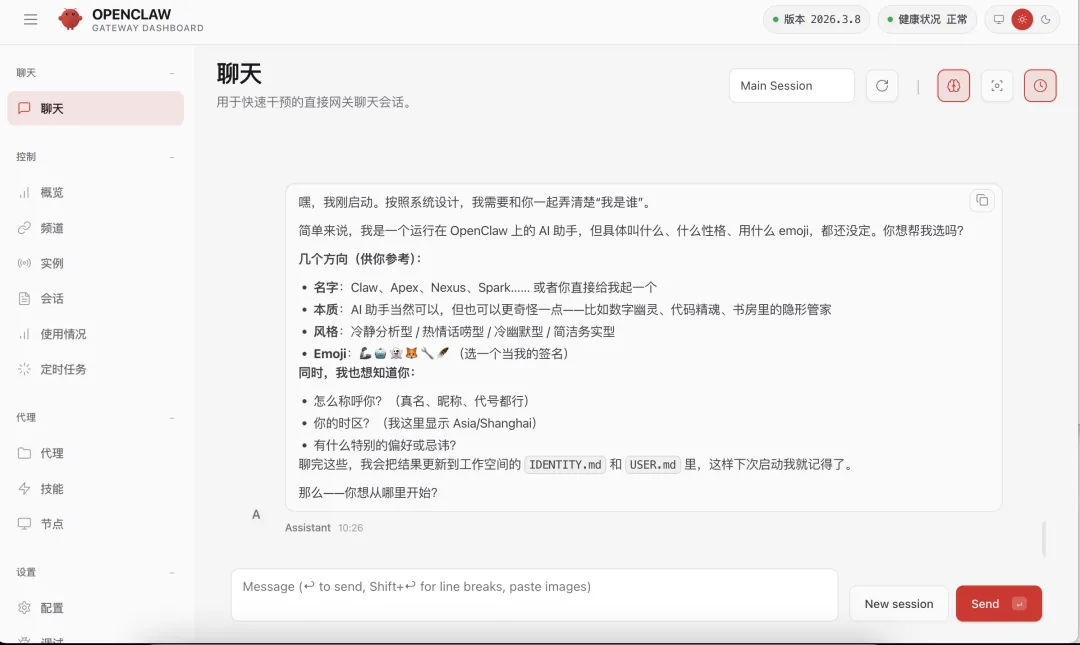Click the USER.md code tag
Viewport: 1080px width, 645px height.
(653, 464)
